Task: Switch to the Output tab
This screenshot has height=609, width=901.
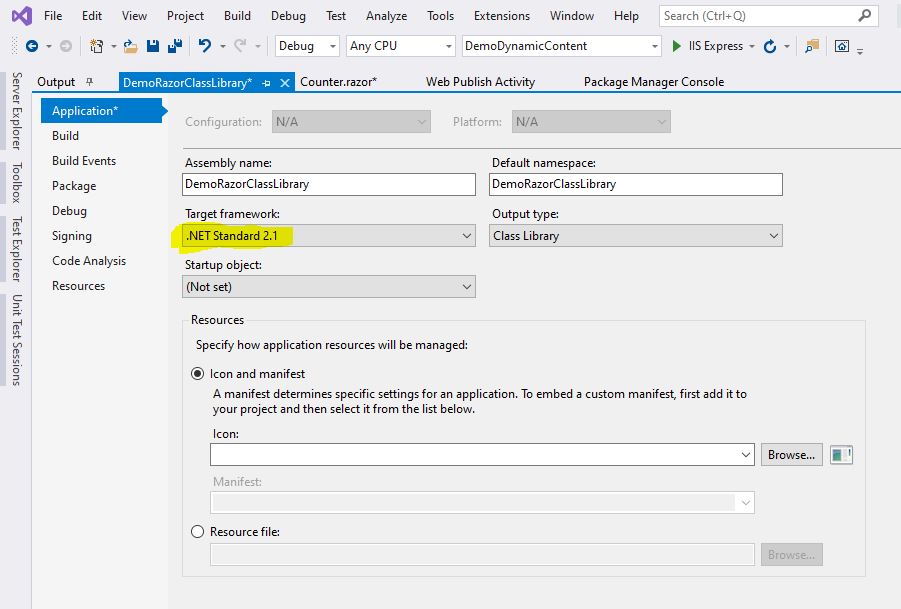Action: (x=56, y=82)
